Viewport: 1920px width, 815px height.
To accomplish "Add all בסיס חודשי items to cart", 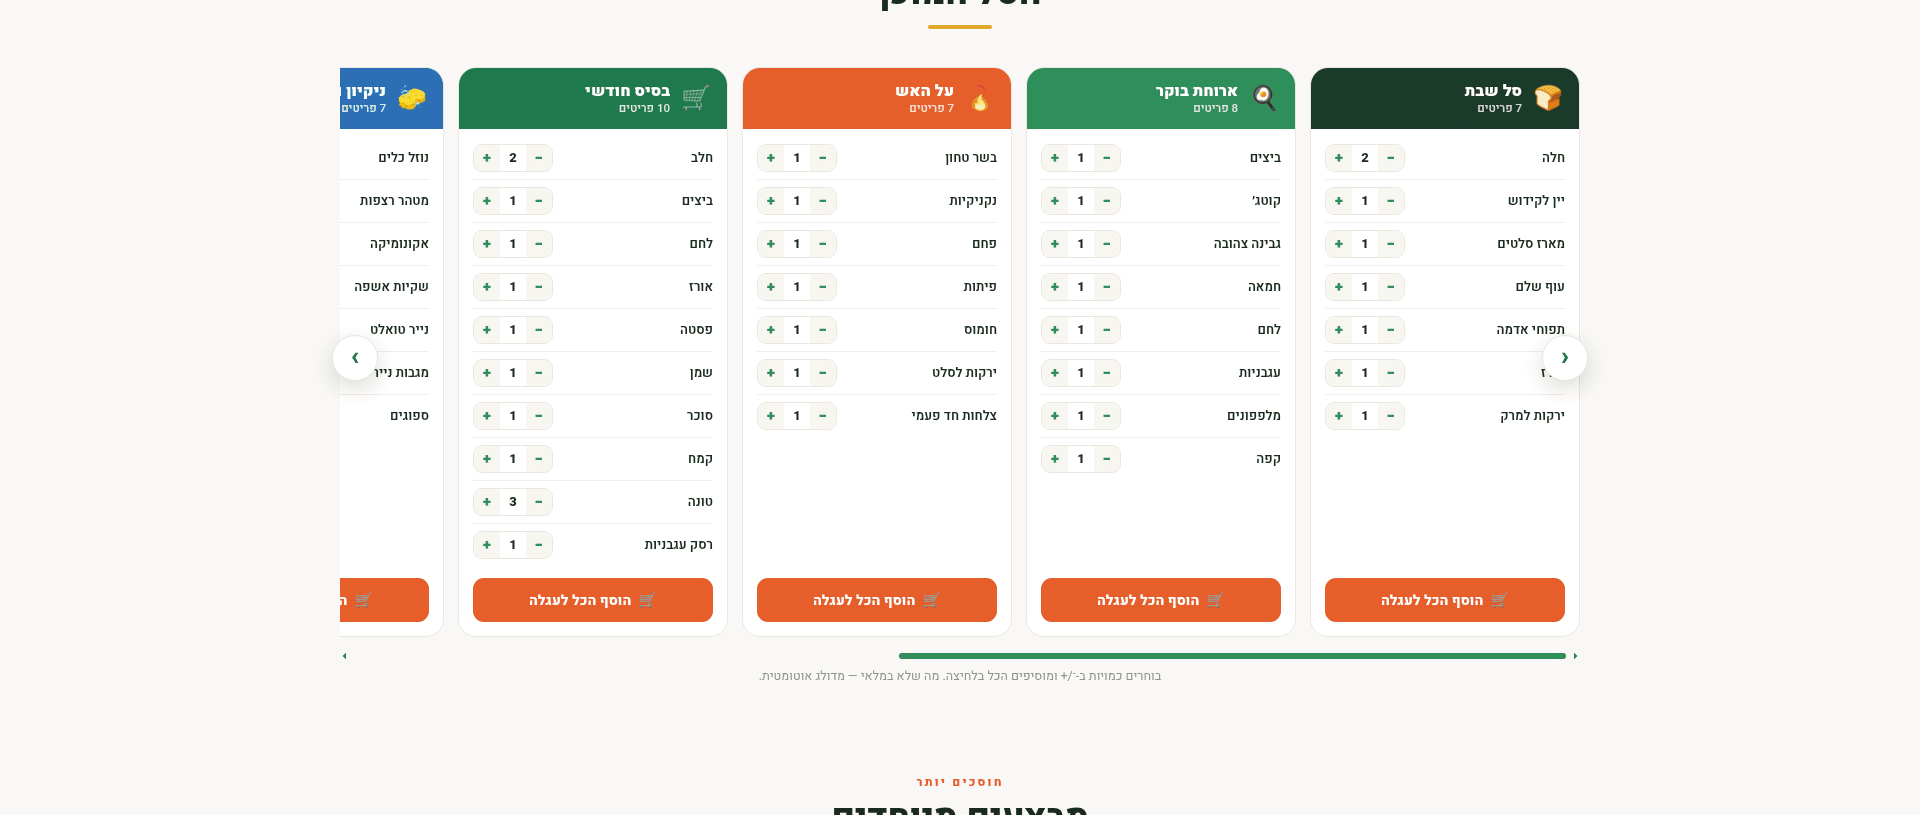I will pyautogui.click(x=593, y=600).
